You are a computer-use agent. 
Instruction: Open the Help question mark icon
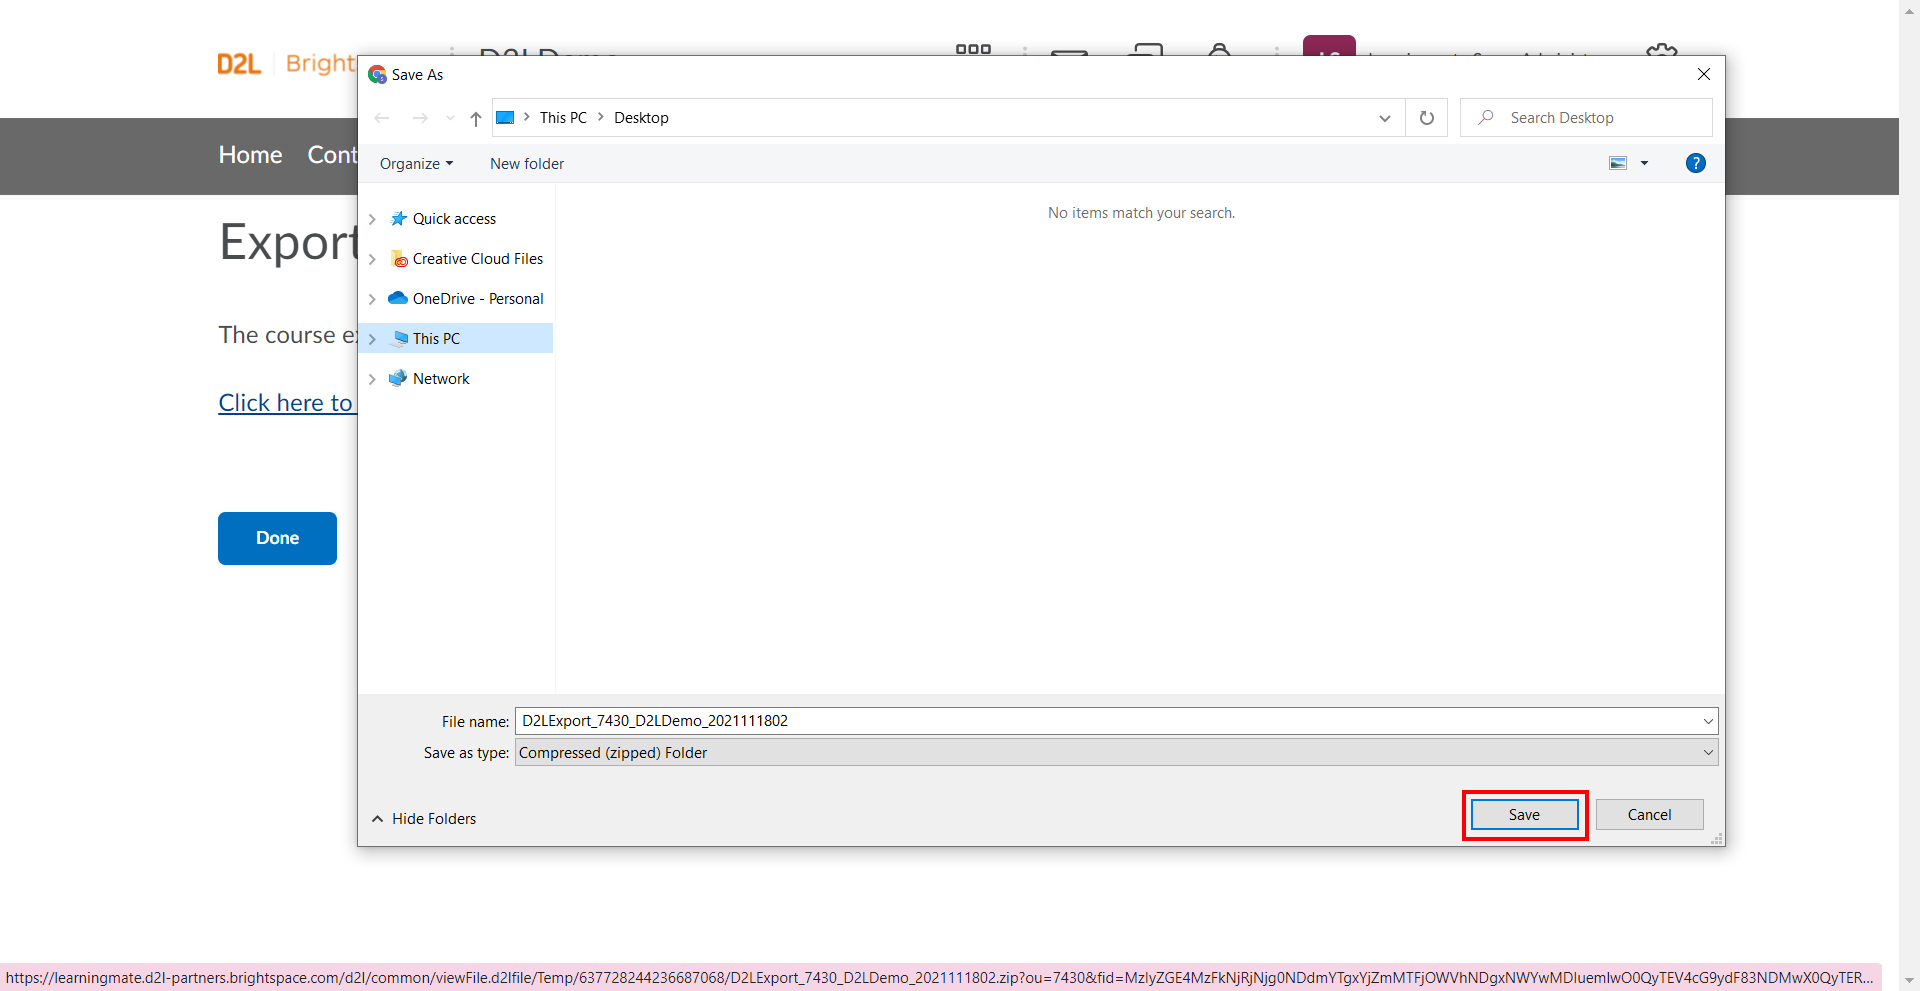1695,163
